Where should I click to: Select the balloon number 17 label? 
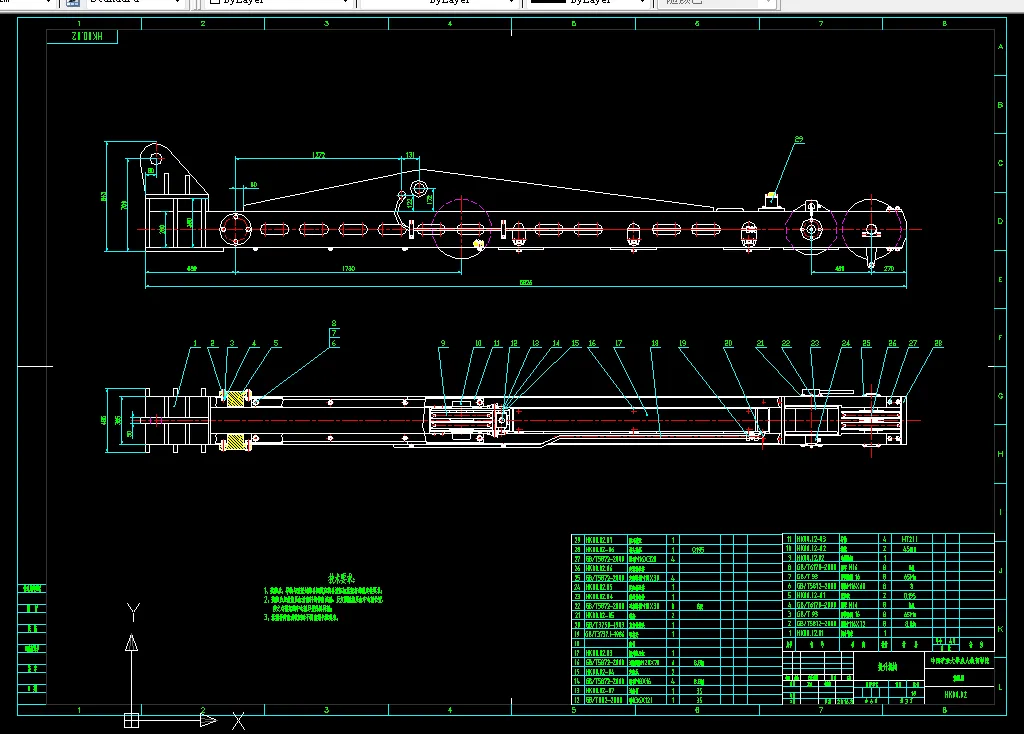(x=618, y=343)
